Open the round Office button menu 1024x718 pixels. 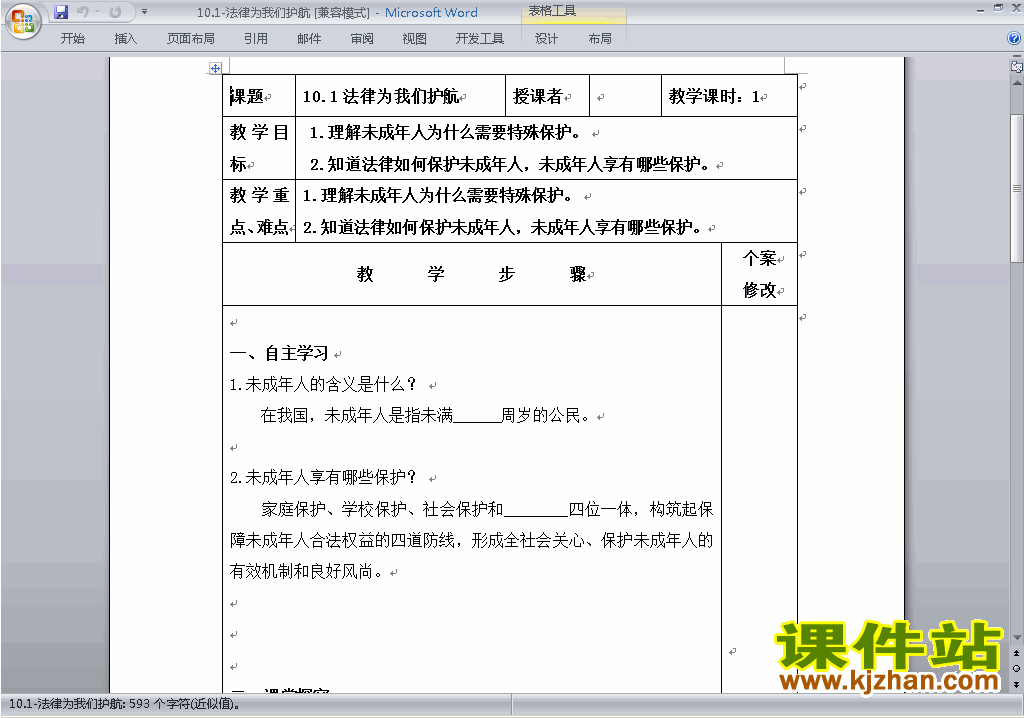click(24, 21)
